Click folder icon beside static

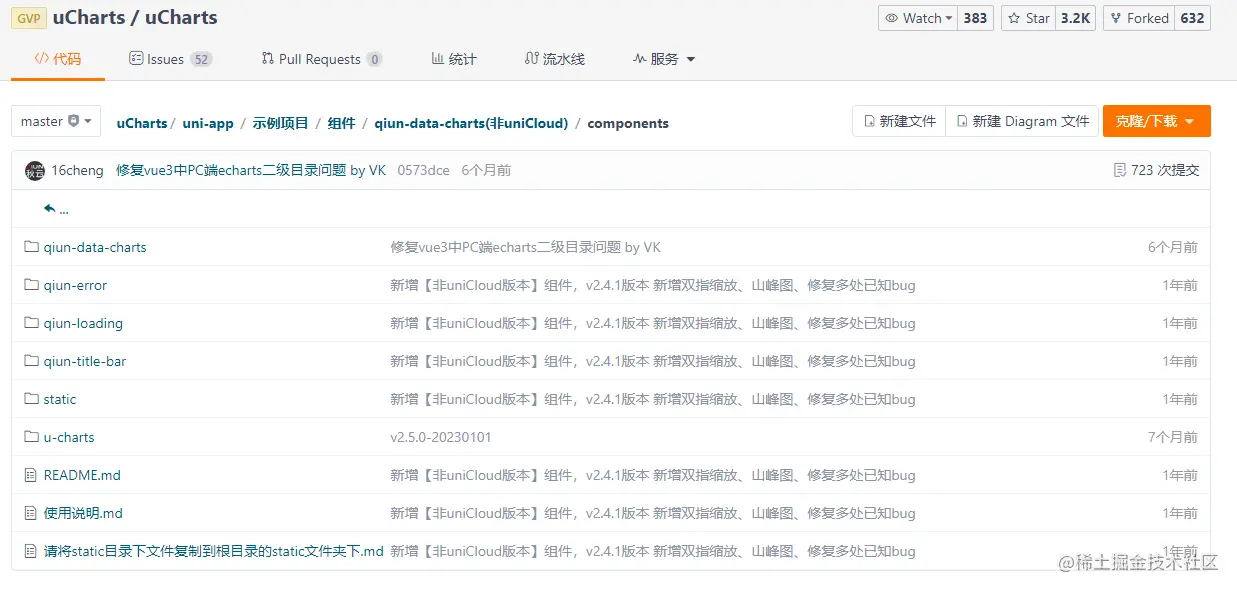point(31,399)
